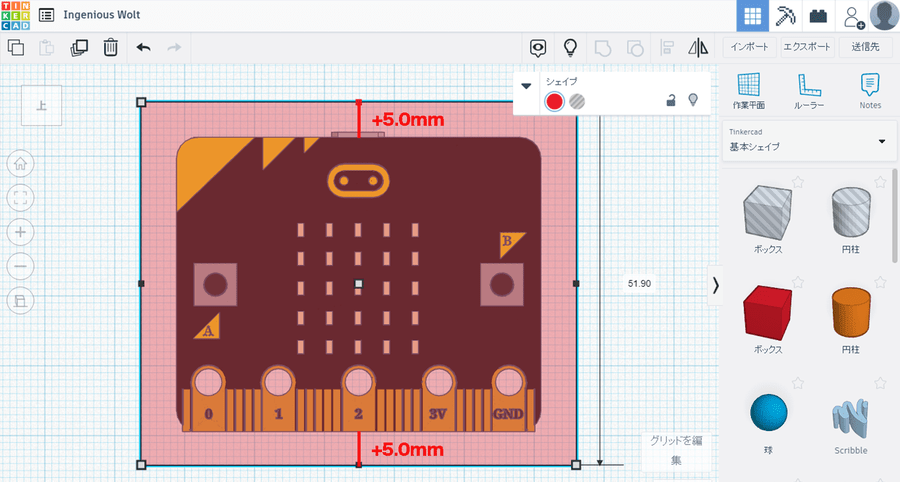Screen dimensions: 900x482
Task: Collapse the shapes panel chevron
Action: point(715,285)
